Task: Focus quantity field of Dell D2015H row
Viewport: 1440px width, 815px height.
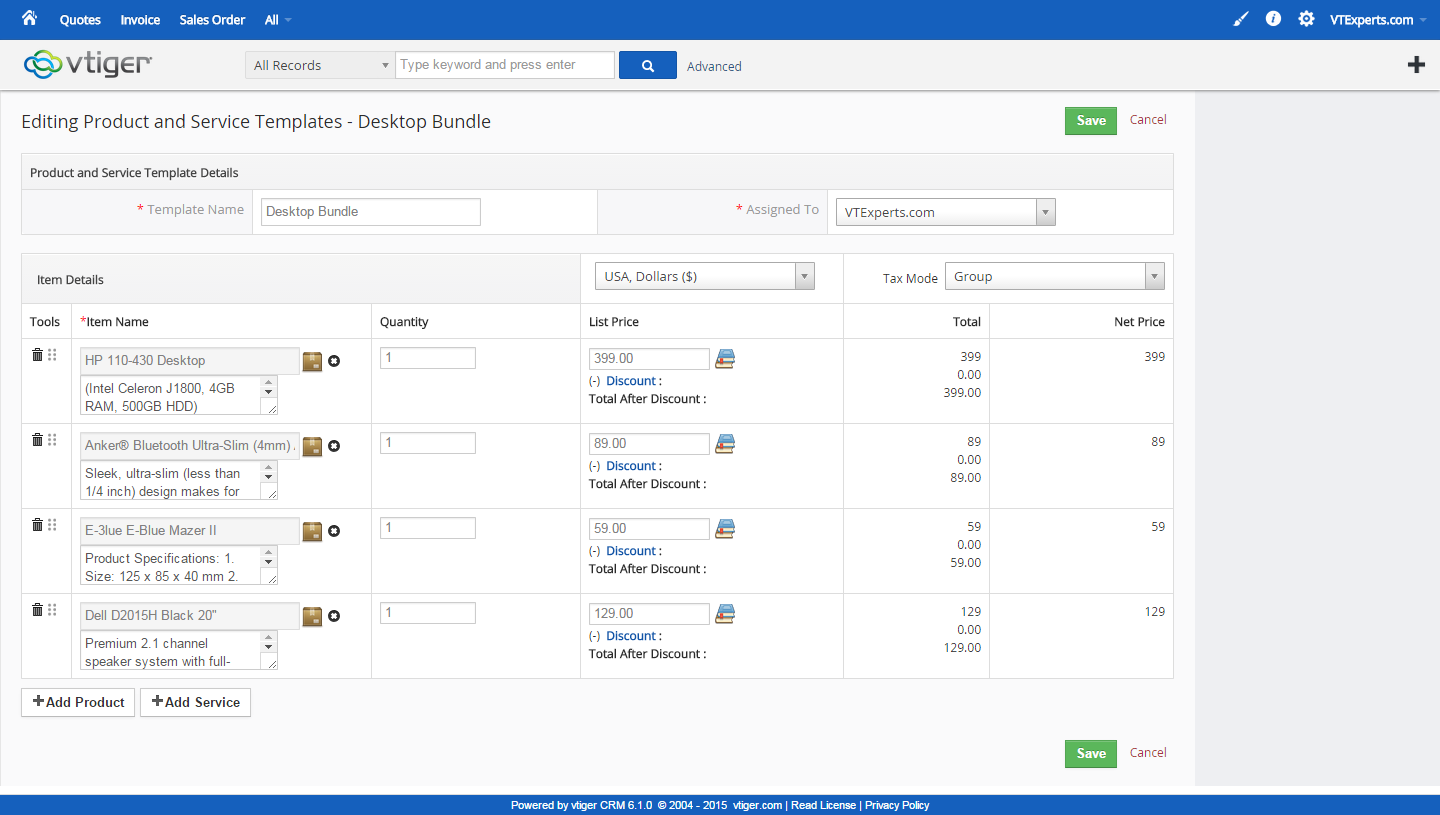Action: [428, 613]
